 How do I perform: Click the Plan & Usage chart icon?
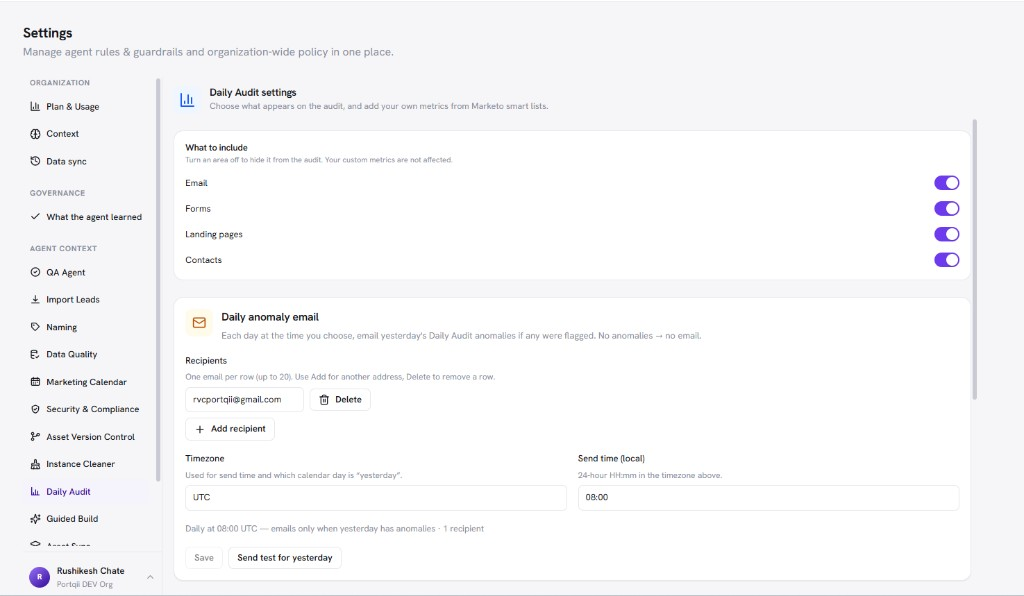(x=35, y=106)
